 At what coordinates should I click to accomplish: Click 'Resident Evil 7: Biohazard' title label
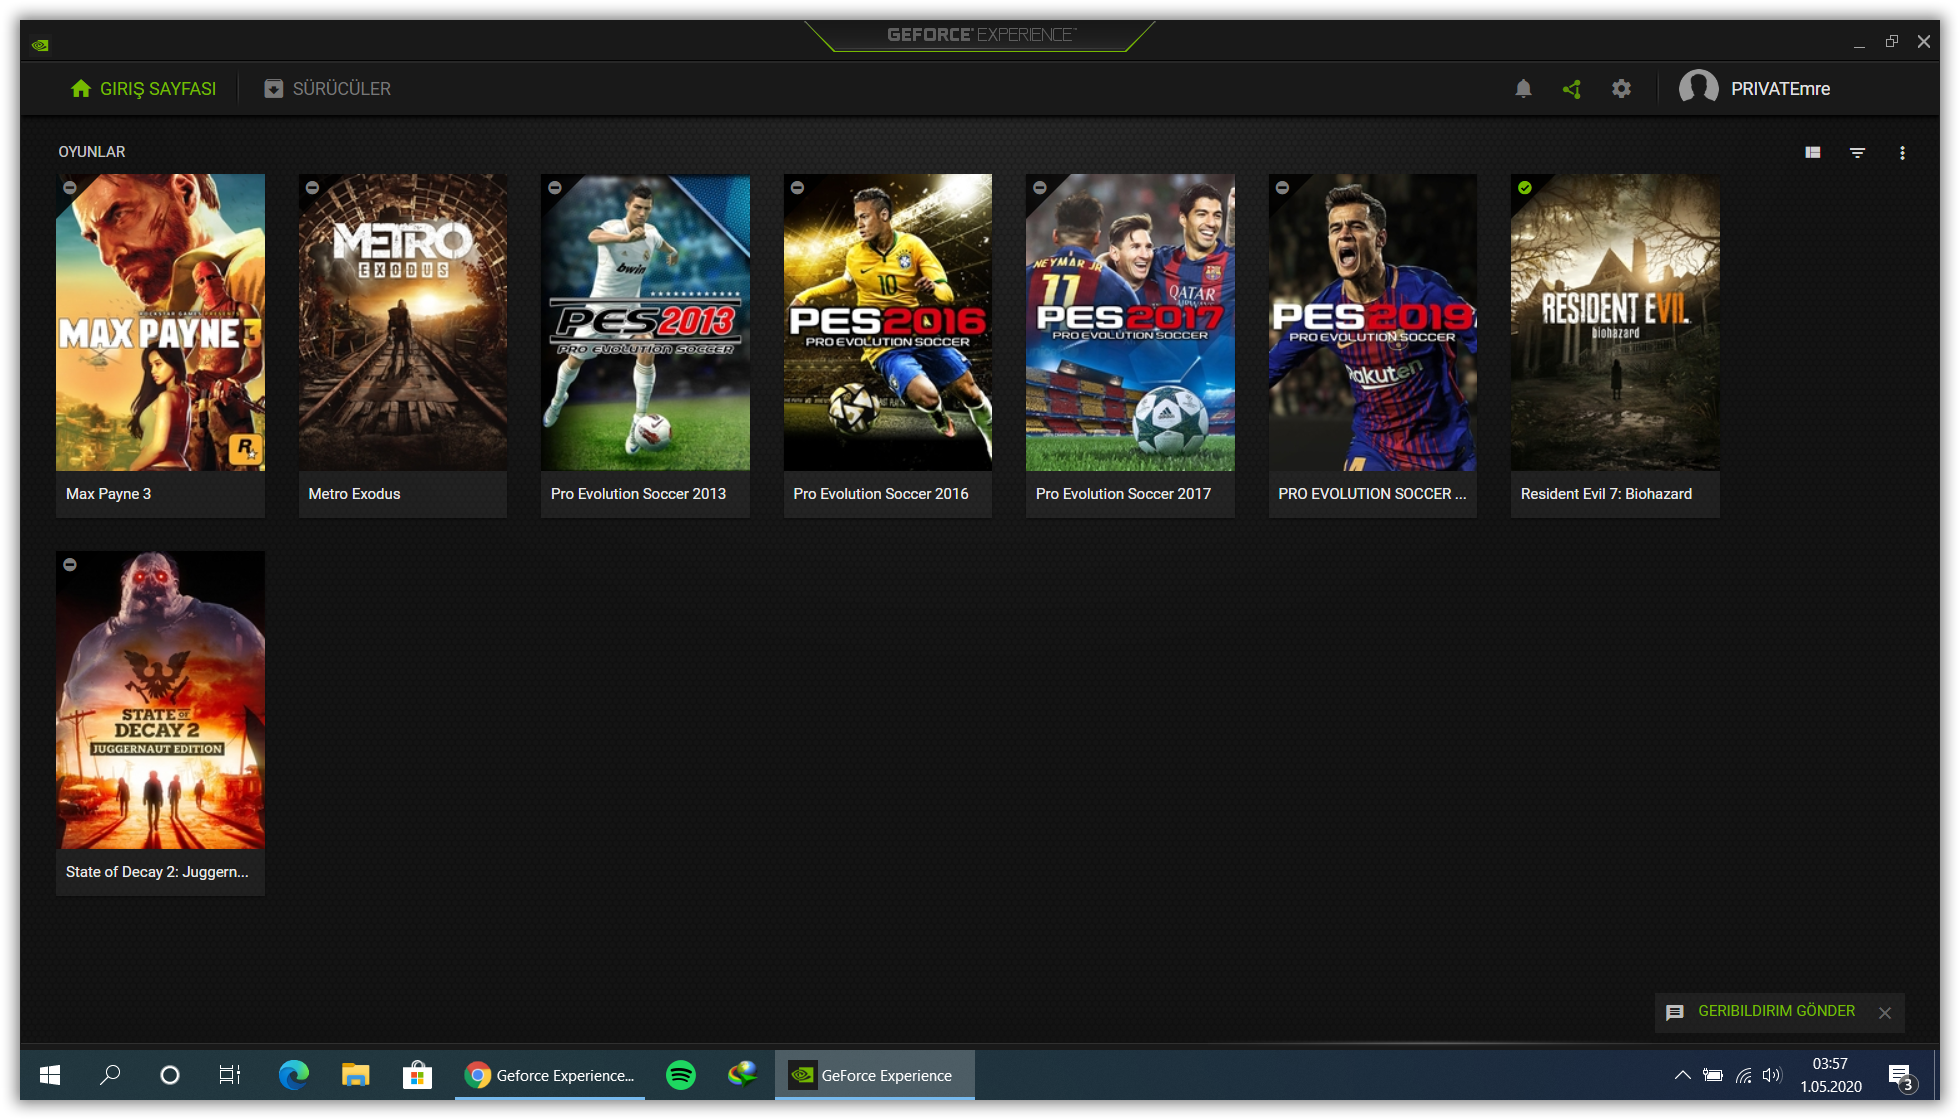[1606, 494]
